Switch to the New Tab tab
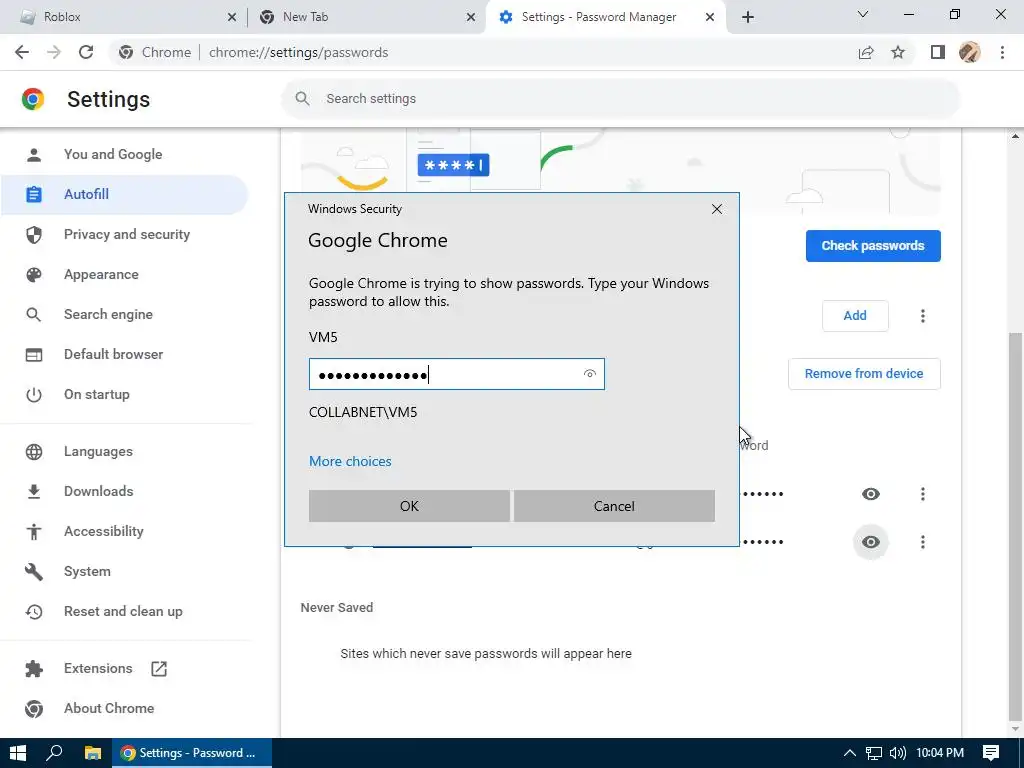 click(x=367, y=17)
